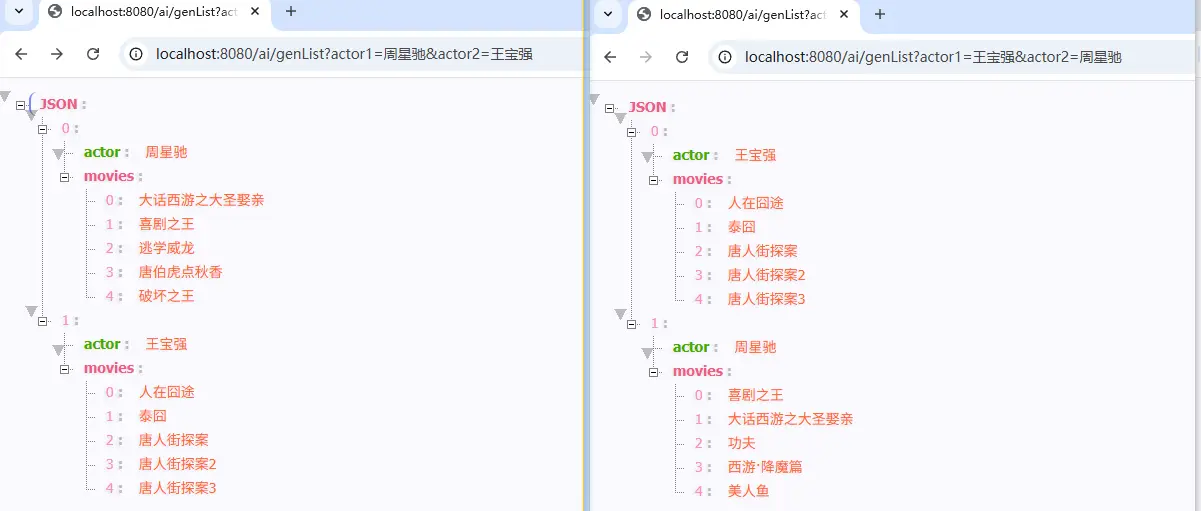Collapse root JSON node in left window

pos(21,104)
